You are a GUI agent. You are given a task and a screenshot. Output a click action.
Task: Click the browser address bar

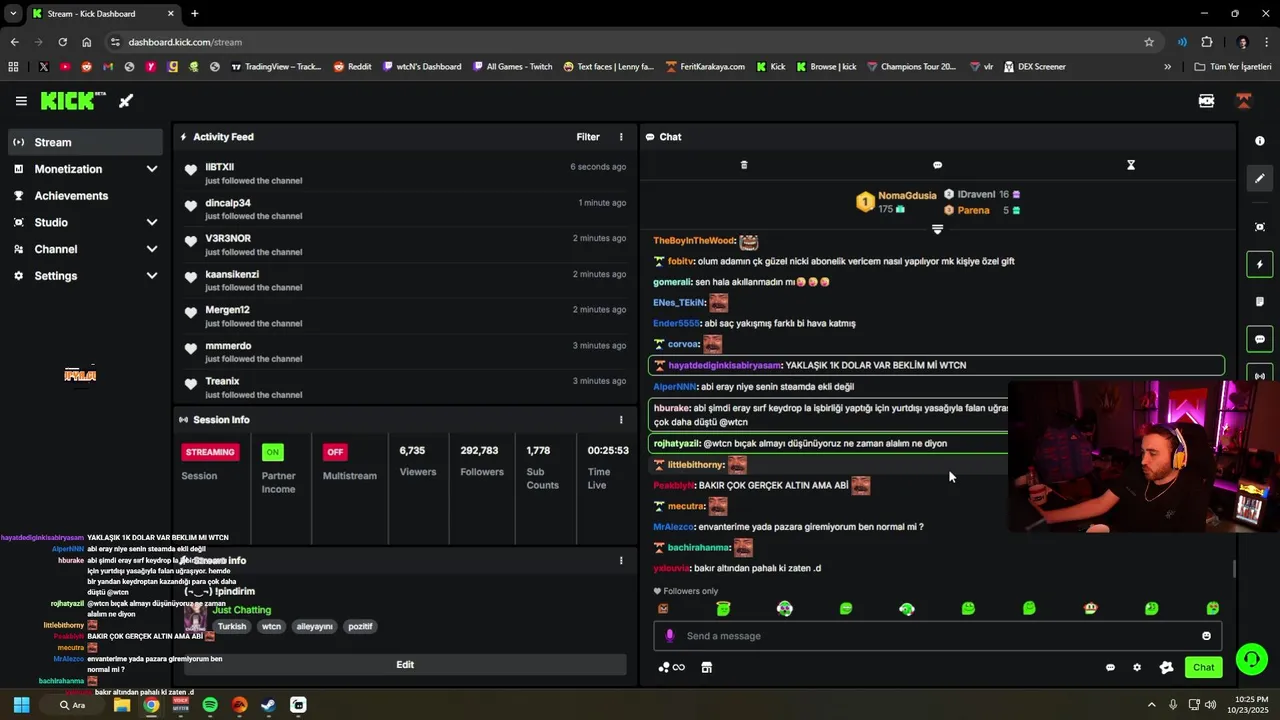pyautogui.click(x=630, y=42)
